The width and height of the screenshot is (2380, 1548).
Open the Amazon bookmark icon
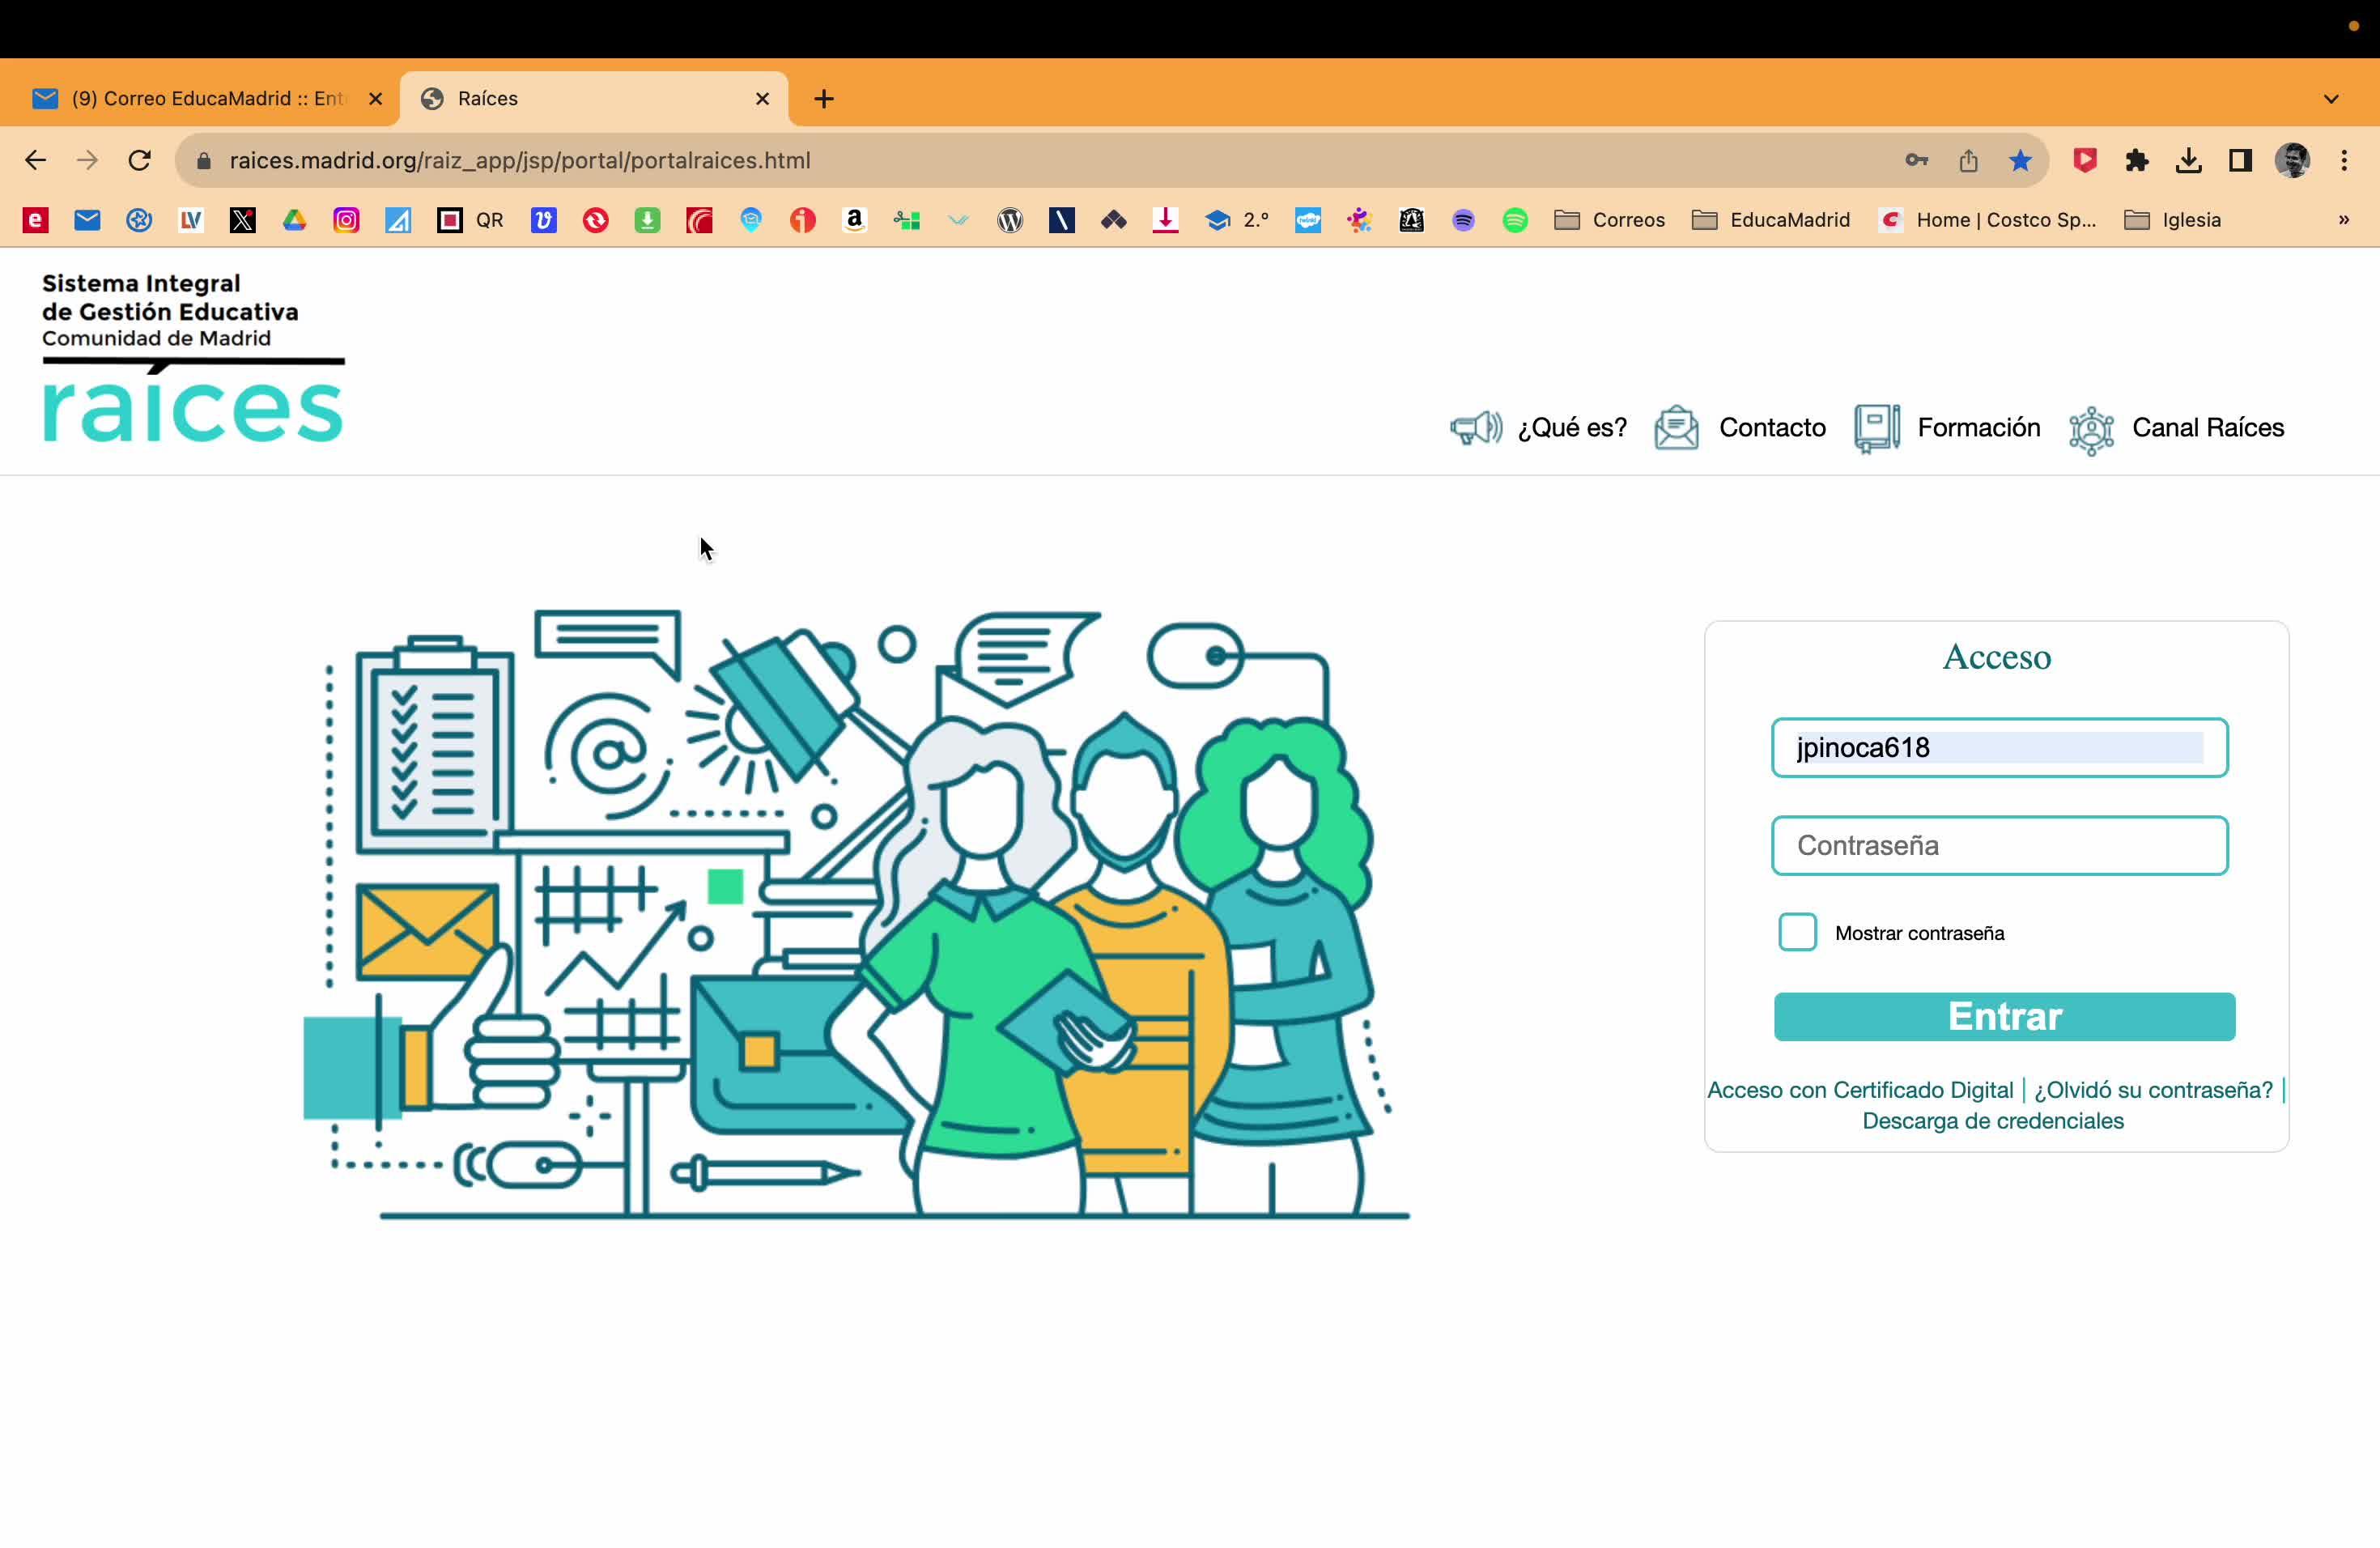pyautogui.click(x=854, y=220)
